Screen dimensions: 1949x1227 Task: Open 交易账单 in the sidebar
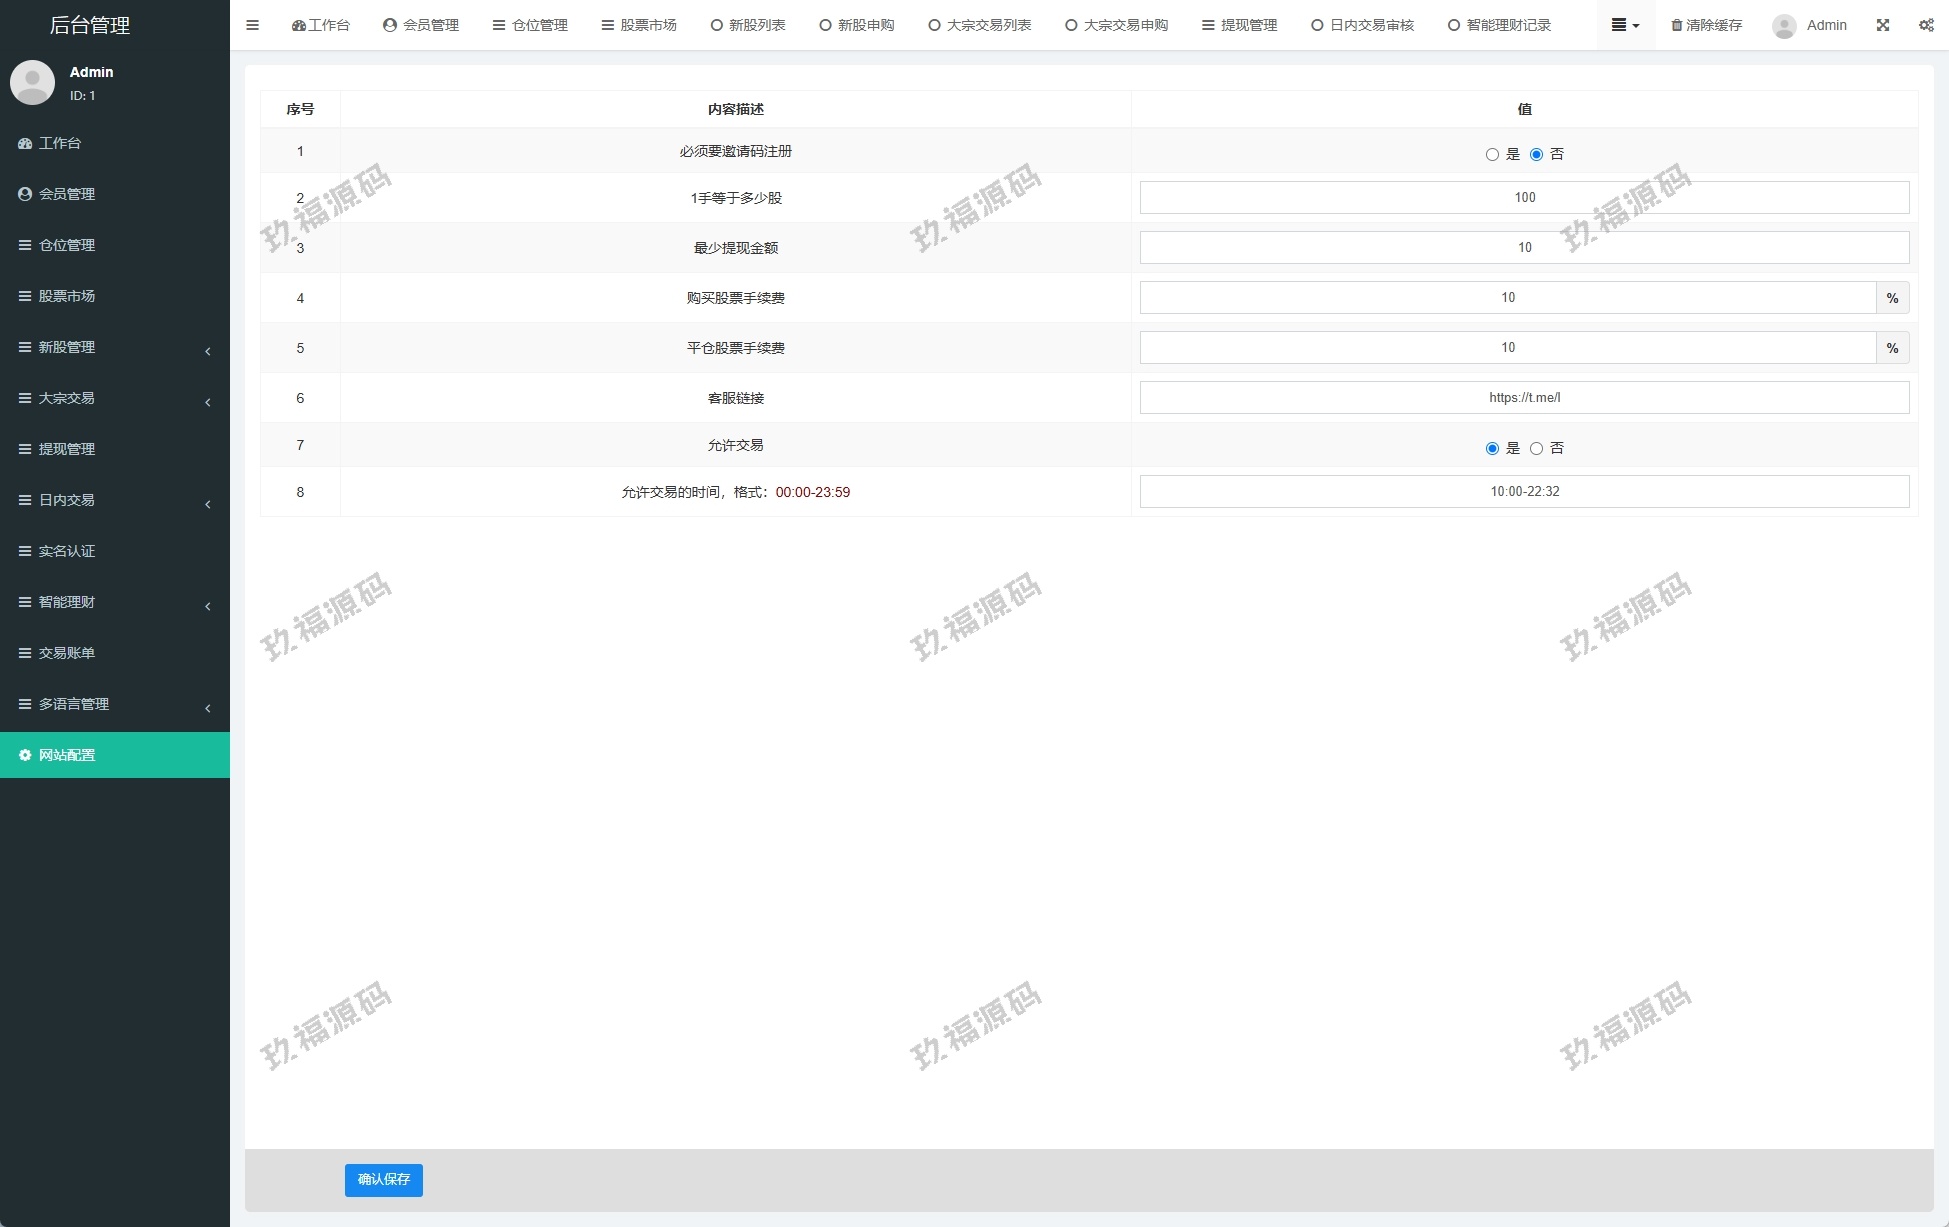(67, 653)
